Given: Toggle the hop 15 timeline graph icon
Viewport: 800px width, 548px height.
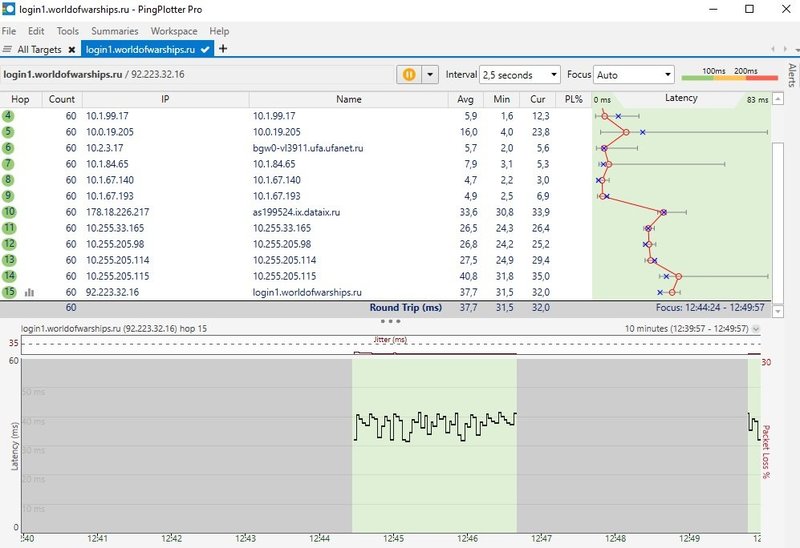Looking at the screenshot, I should click(x=30, y=292).
